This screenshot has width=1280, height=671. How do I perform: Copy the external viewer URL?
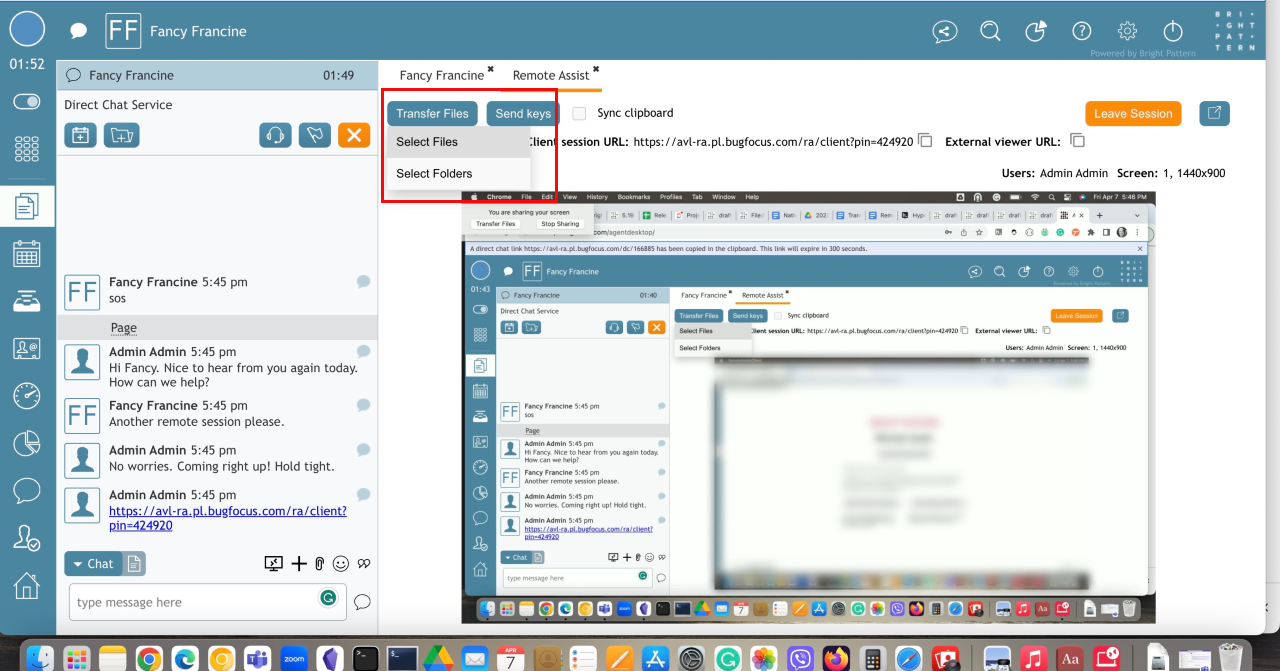(1077, 141)
